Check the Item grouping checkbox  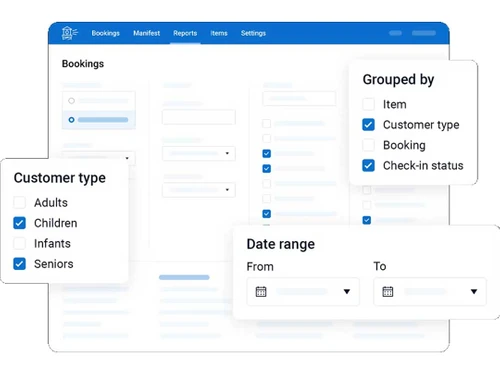click(368, 104)
